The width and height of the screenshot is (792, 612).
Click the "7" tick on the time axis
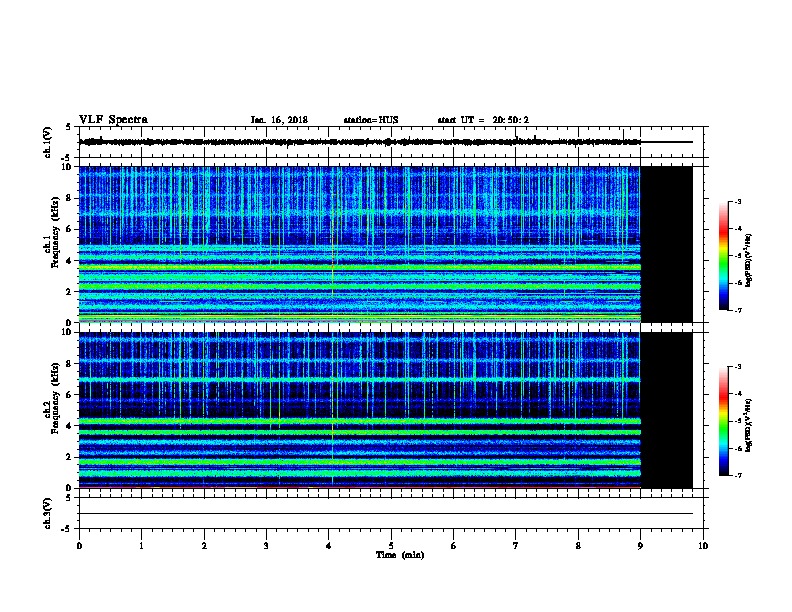coord(516,546)
